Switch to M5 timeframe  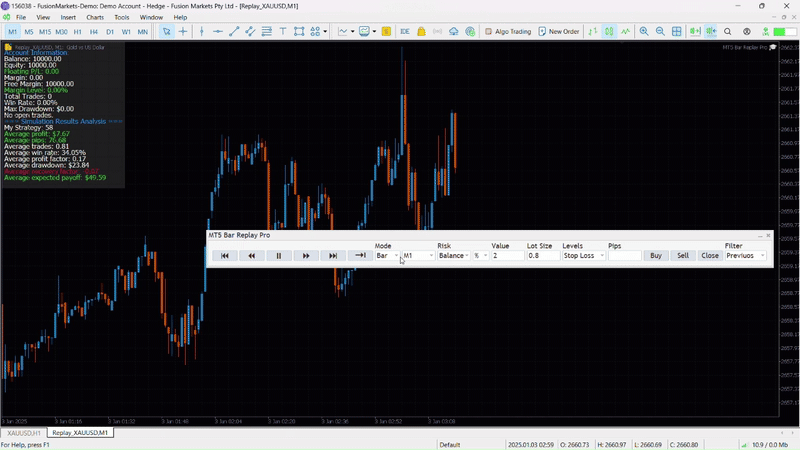[29, 32]
